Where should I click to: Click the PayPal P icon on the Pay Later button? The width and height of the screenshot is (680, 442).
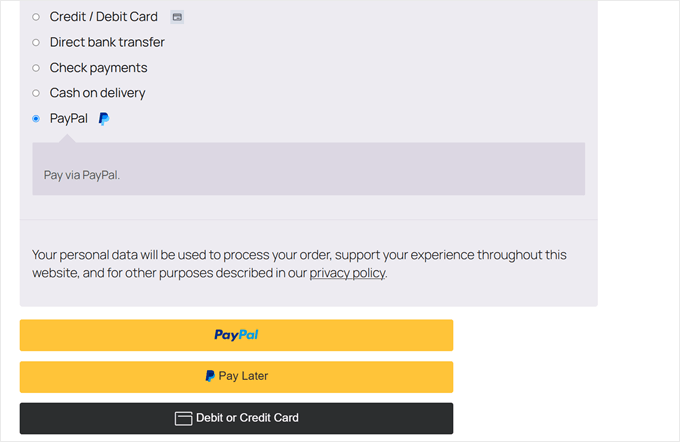coord(210,377)
